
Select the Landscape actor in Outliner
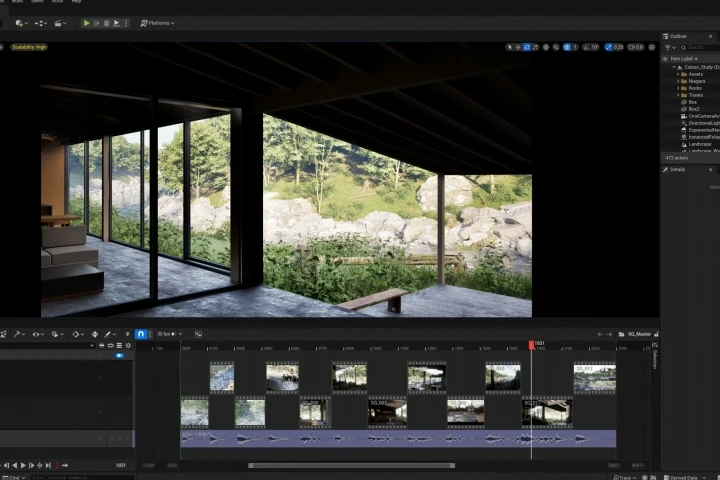(699, 144)
